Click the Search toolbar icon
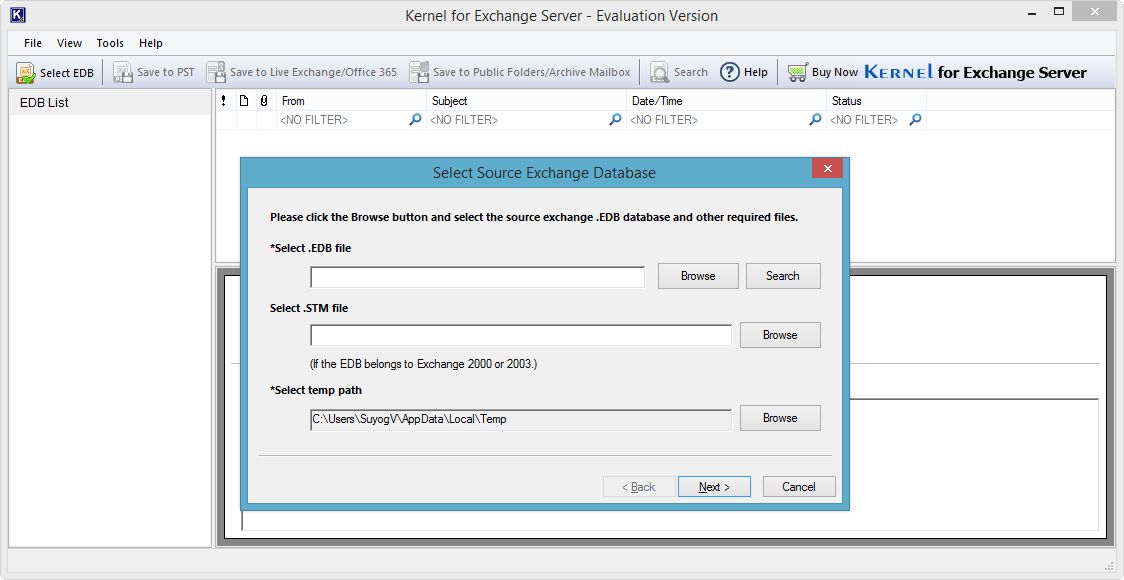 (660, 72)
